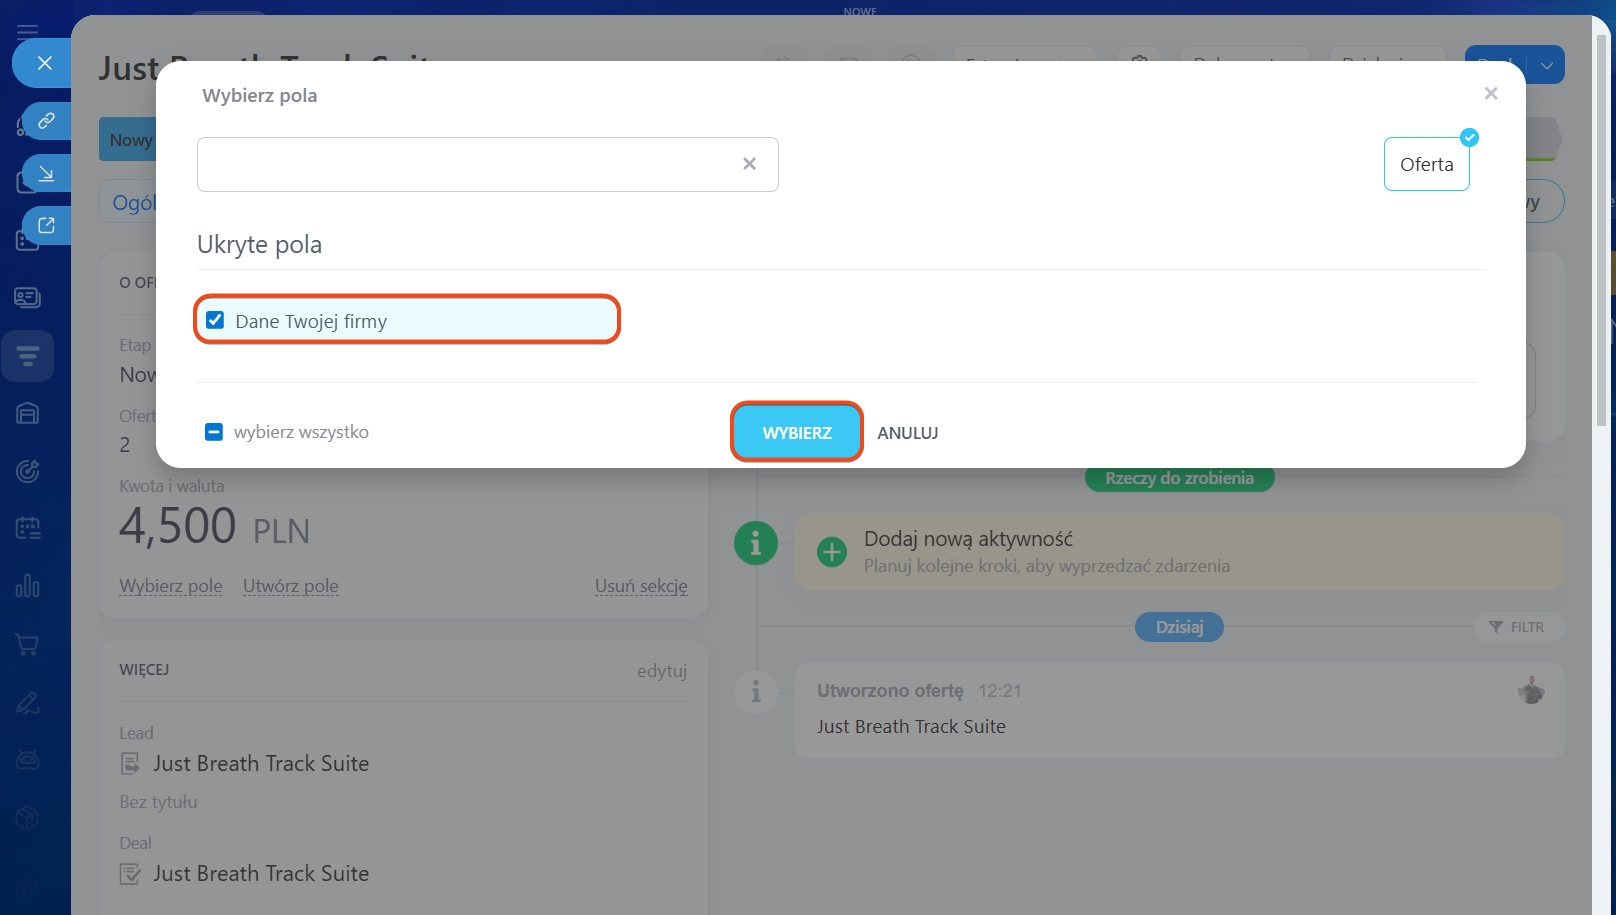The image size is (1616, 915).
Task: Click ANULUJ to cancel field selection
Action: 907,433
